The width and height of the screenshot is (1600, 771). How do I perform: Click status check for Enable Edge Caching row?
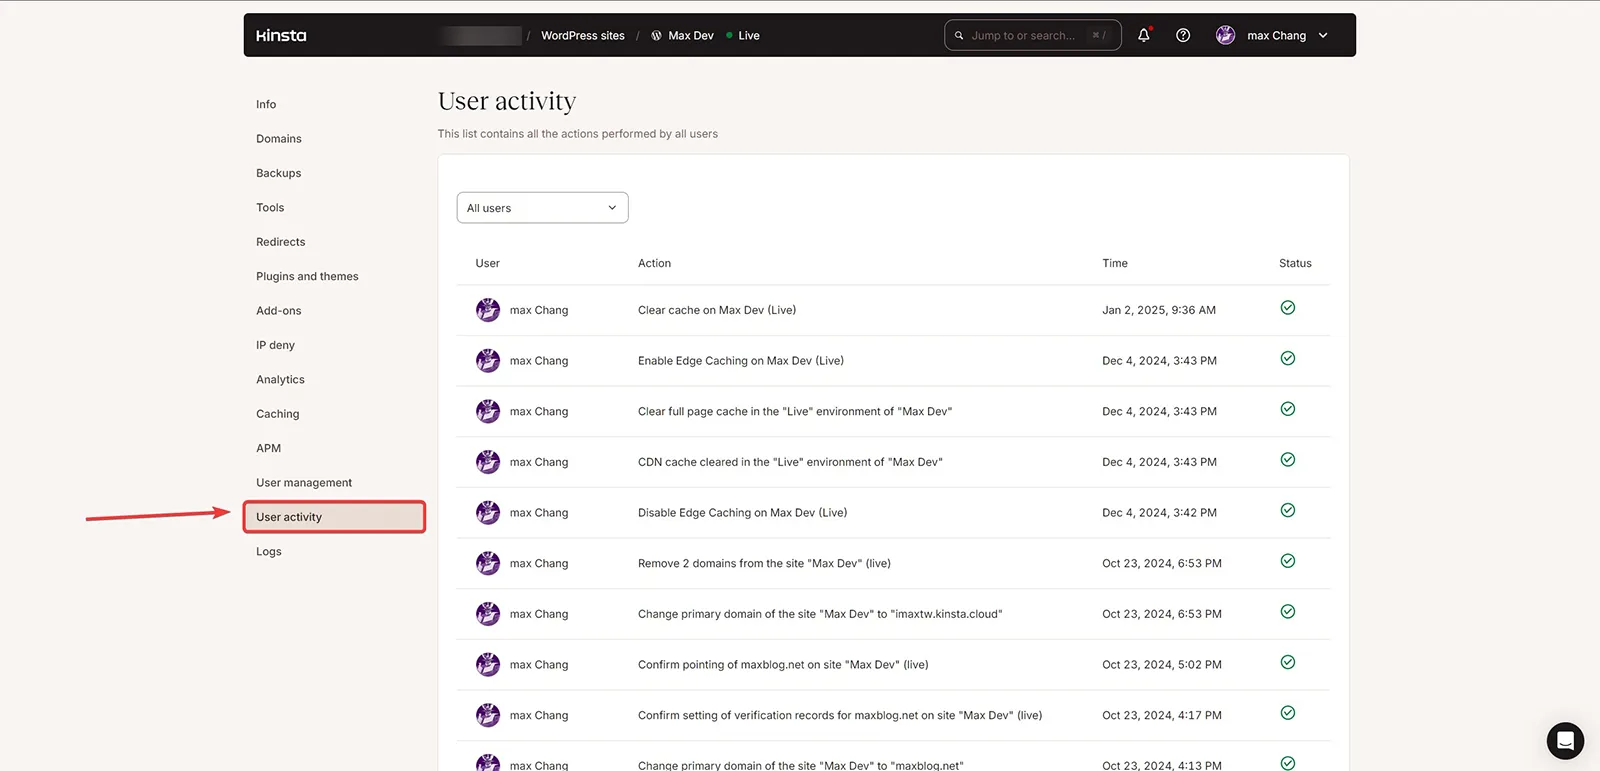1288,358
